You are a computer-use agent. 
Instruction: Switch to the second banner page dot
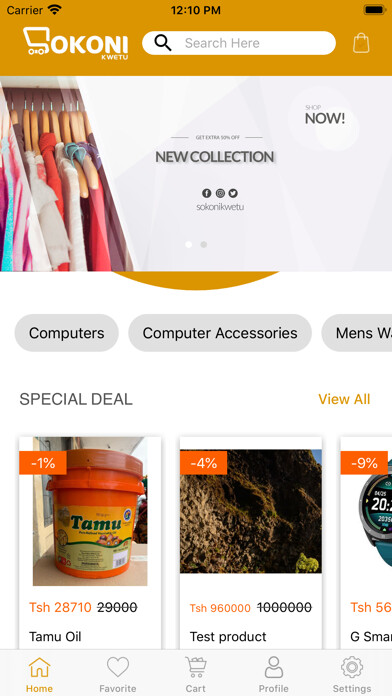204,244
